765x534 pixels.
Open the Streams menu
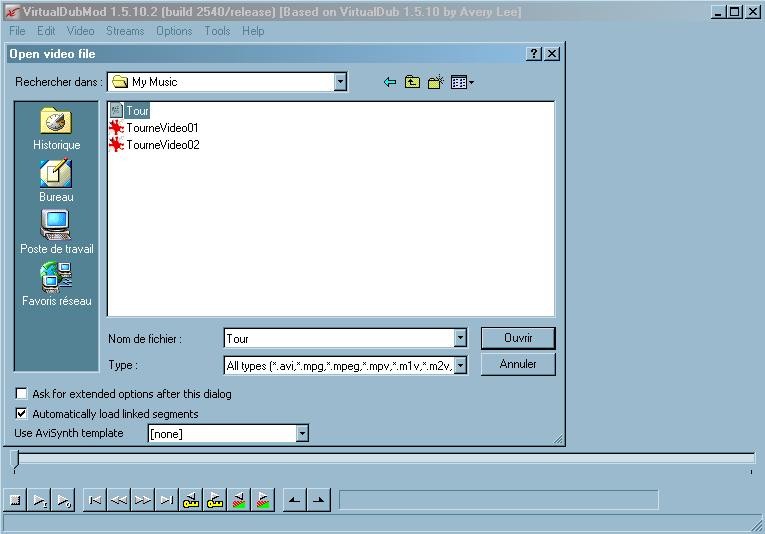(125, 31)
